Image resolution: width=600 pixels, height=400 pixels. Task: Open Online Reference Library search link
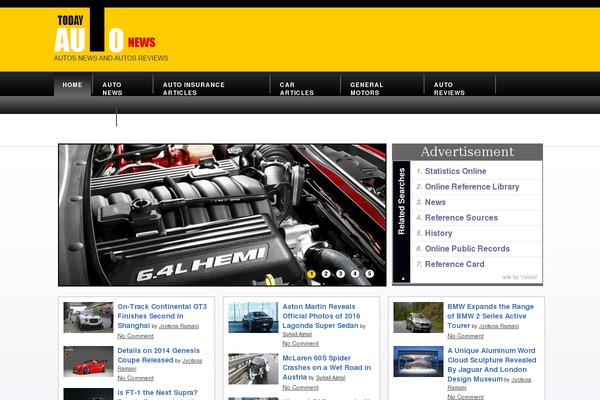point(472,187)
